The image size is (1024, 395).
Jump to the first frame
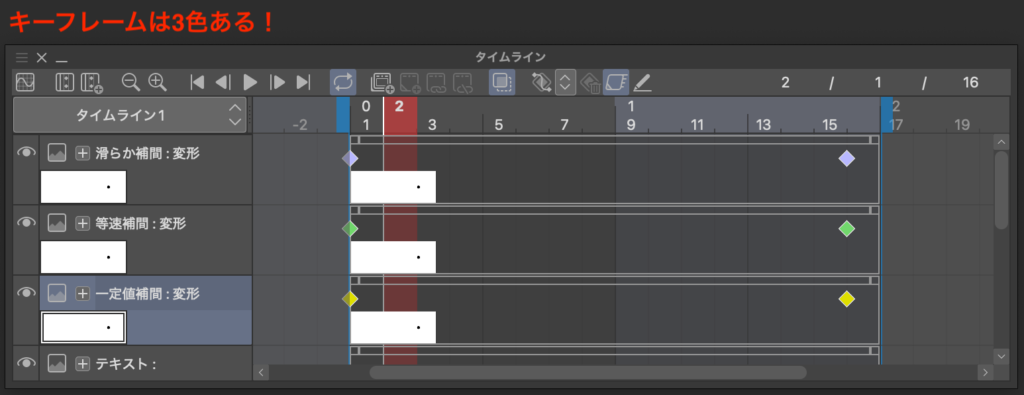pyautogui.click(x=197, y=82)
